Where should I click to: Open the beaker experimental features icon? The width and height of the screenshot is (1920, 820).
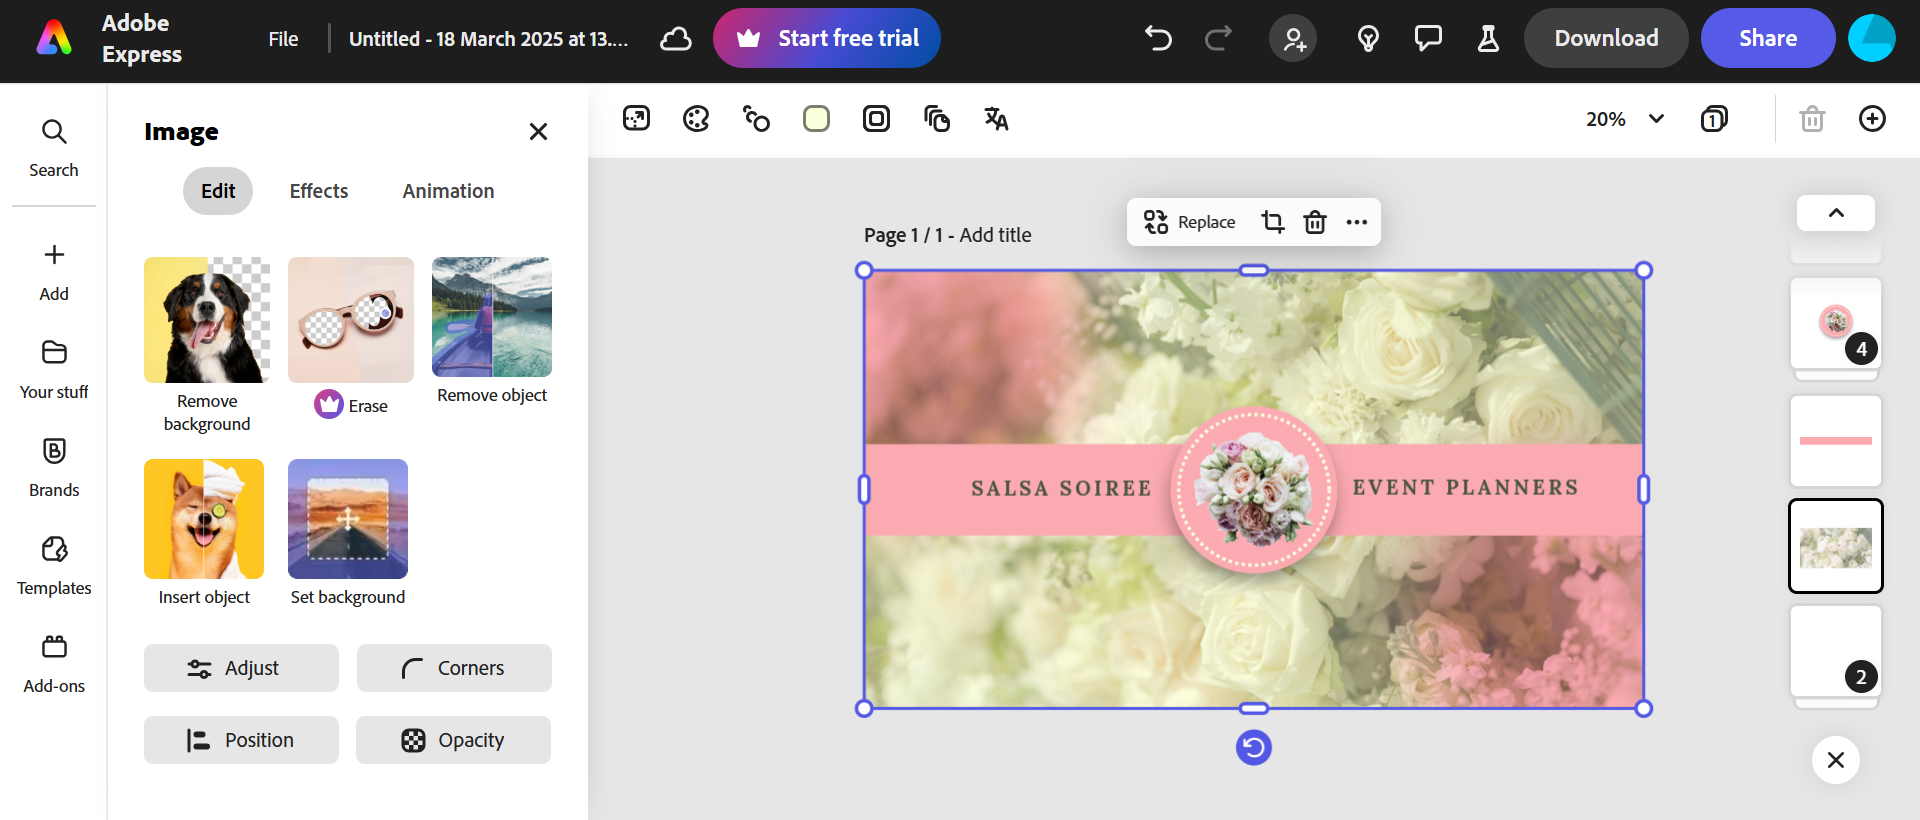pyautogui.click(x=1488, y=39)
